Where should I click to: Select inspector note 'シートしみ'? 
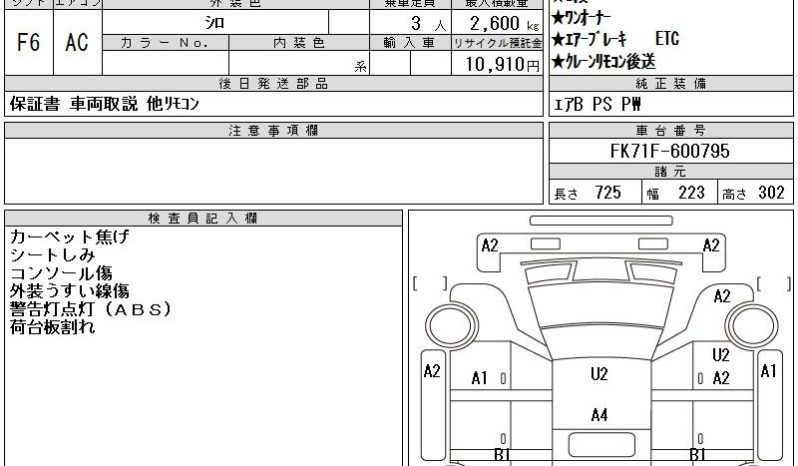(x=52, y=254)
